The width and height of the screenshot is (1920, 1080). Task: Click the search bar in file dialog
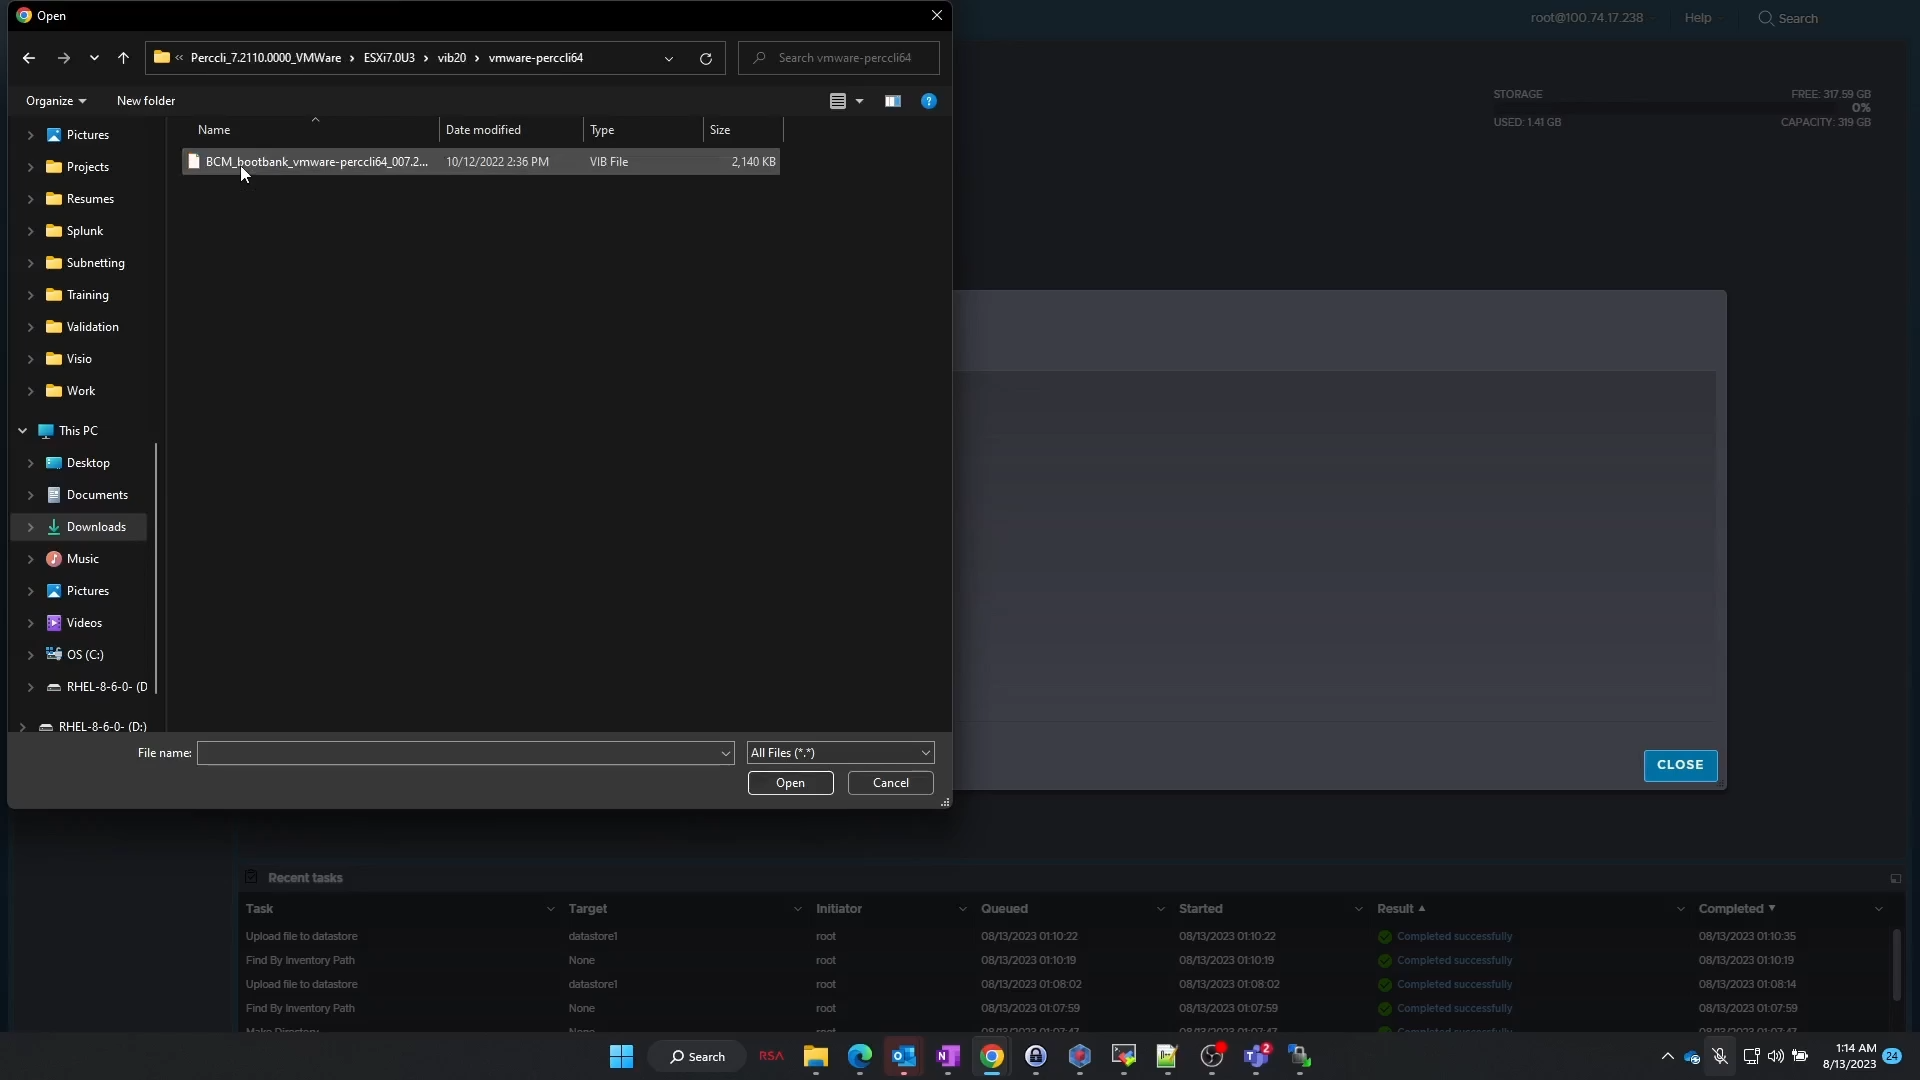click(845, 57)
